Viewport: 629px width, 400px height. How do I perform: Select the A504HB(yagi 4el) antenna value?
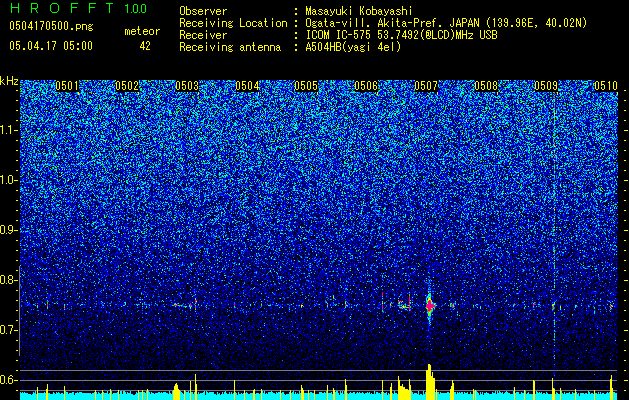pos(353,47)
